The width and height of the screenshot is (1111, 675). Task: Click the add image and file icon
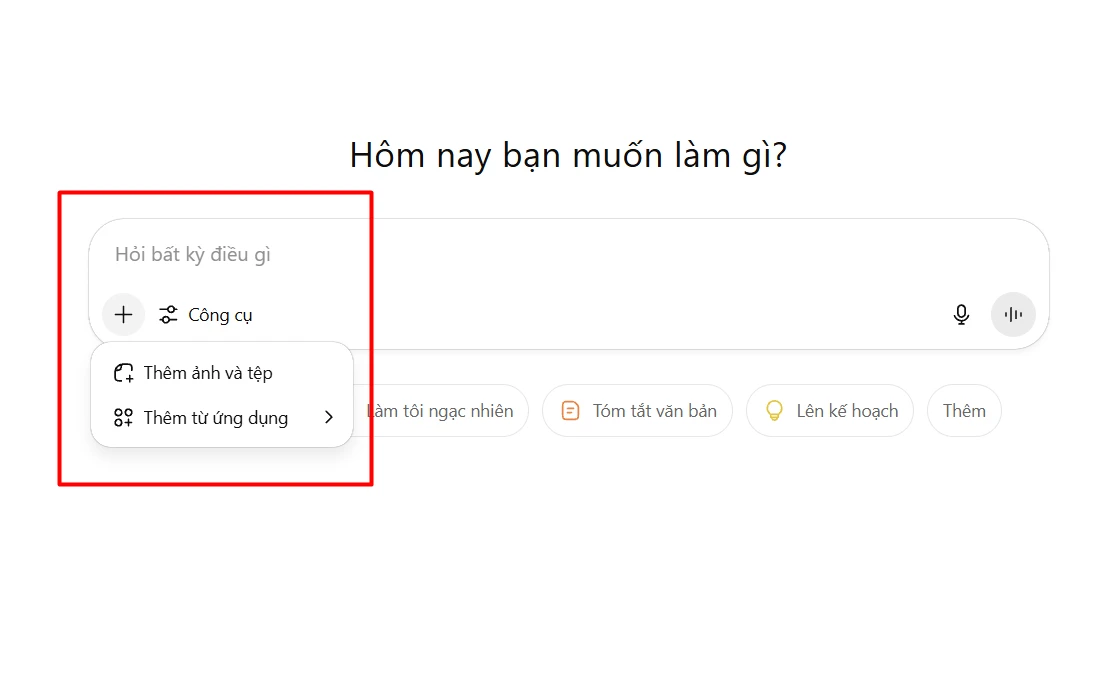(123, 373)
